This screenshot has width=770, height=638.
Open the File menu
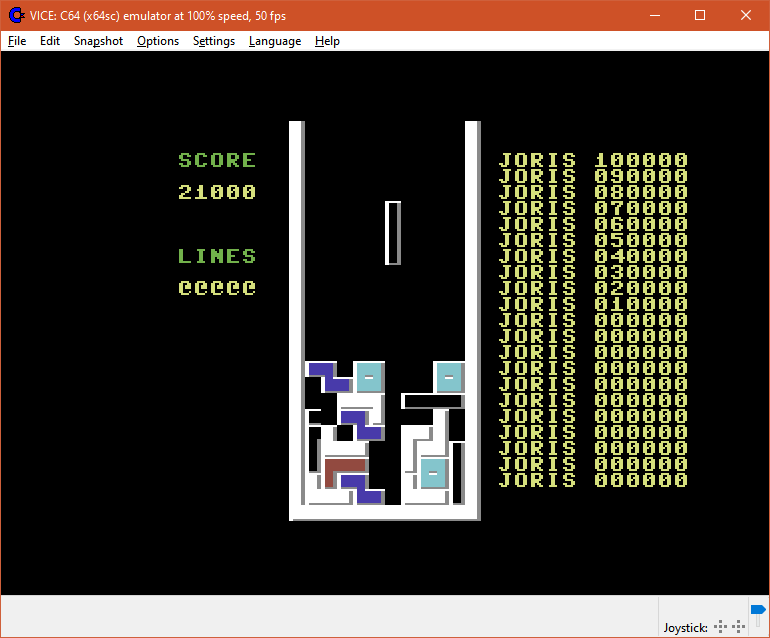pyautogui.click(x=17, y=41)
